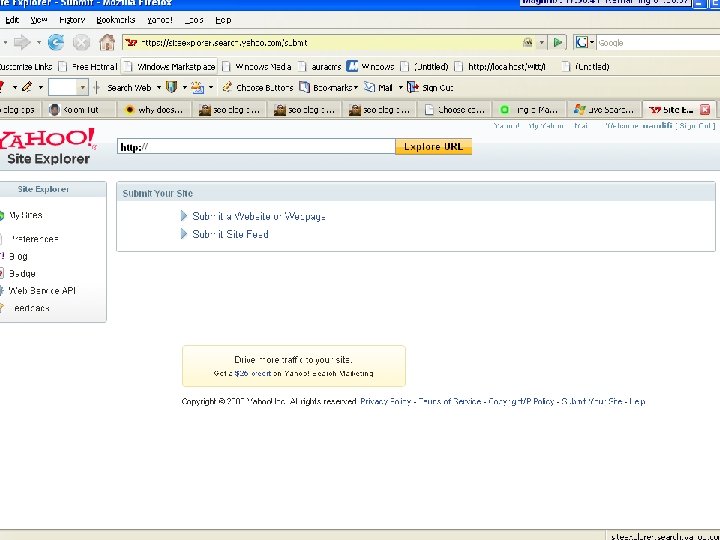Viewport: 720px width, 540px height.
Task: Click the Yahoo toolbar Sign Out icon
Action: 413,87
